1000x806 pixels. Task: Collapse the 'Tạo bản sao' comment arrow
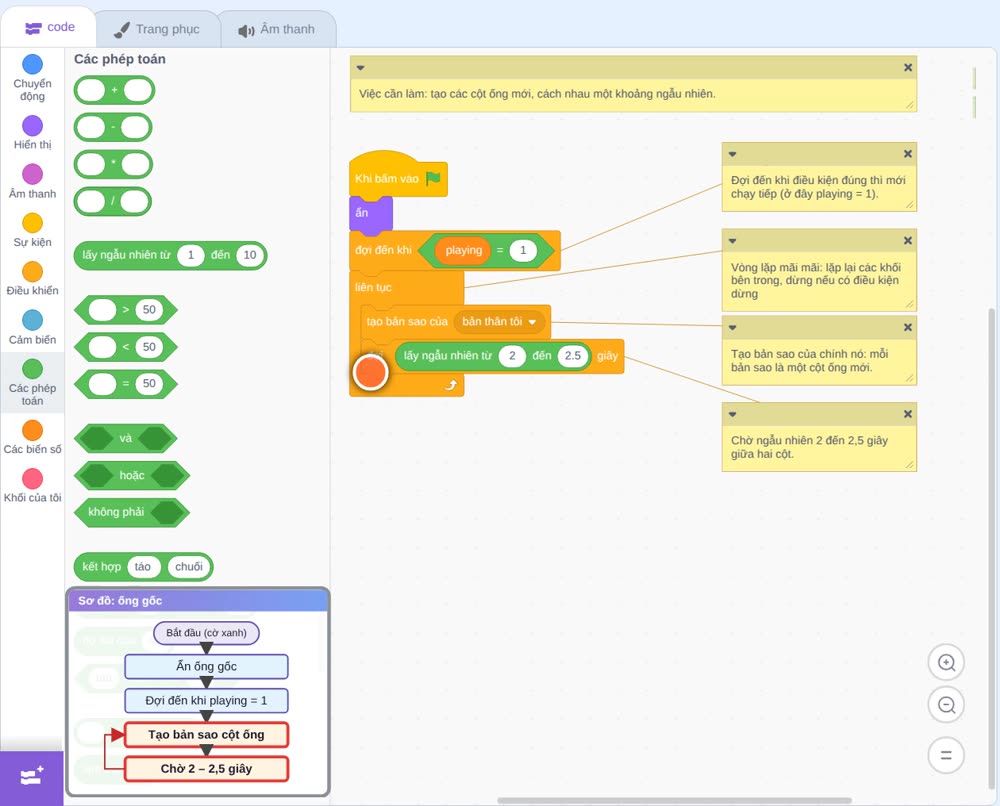click(x=733, y=328)
